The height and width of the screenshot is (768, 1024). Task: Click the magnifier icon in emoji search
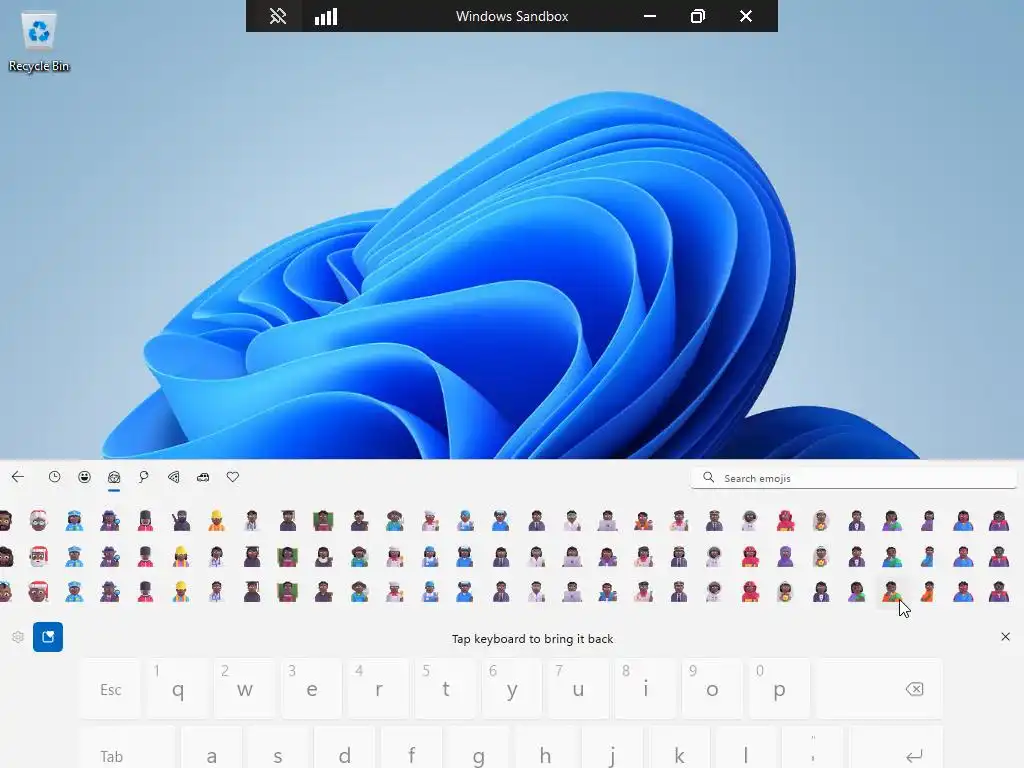click(709, 477)
